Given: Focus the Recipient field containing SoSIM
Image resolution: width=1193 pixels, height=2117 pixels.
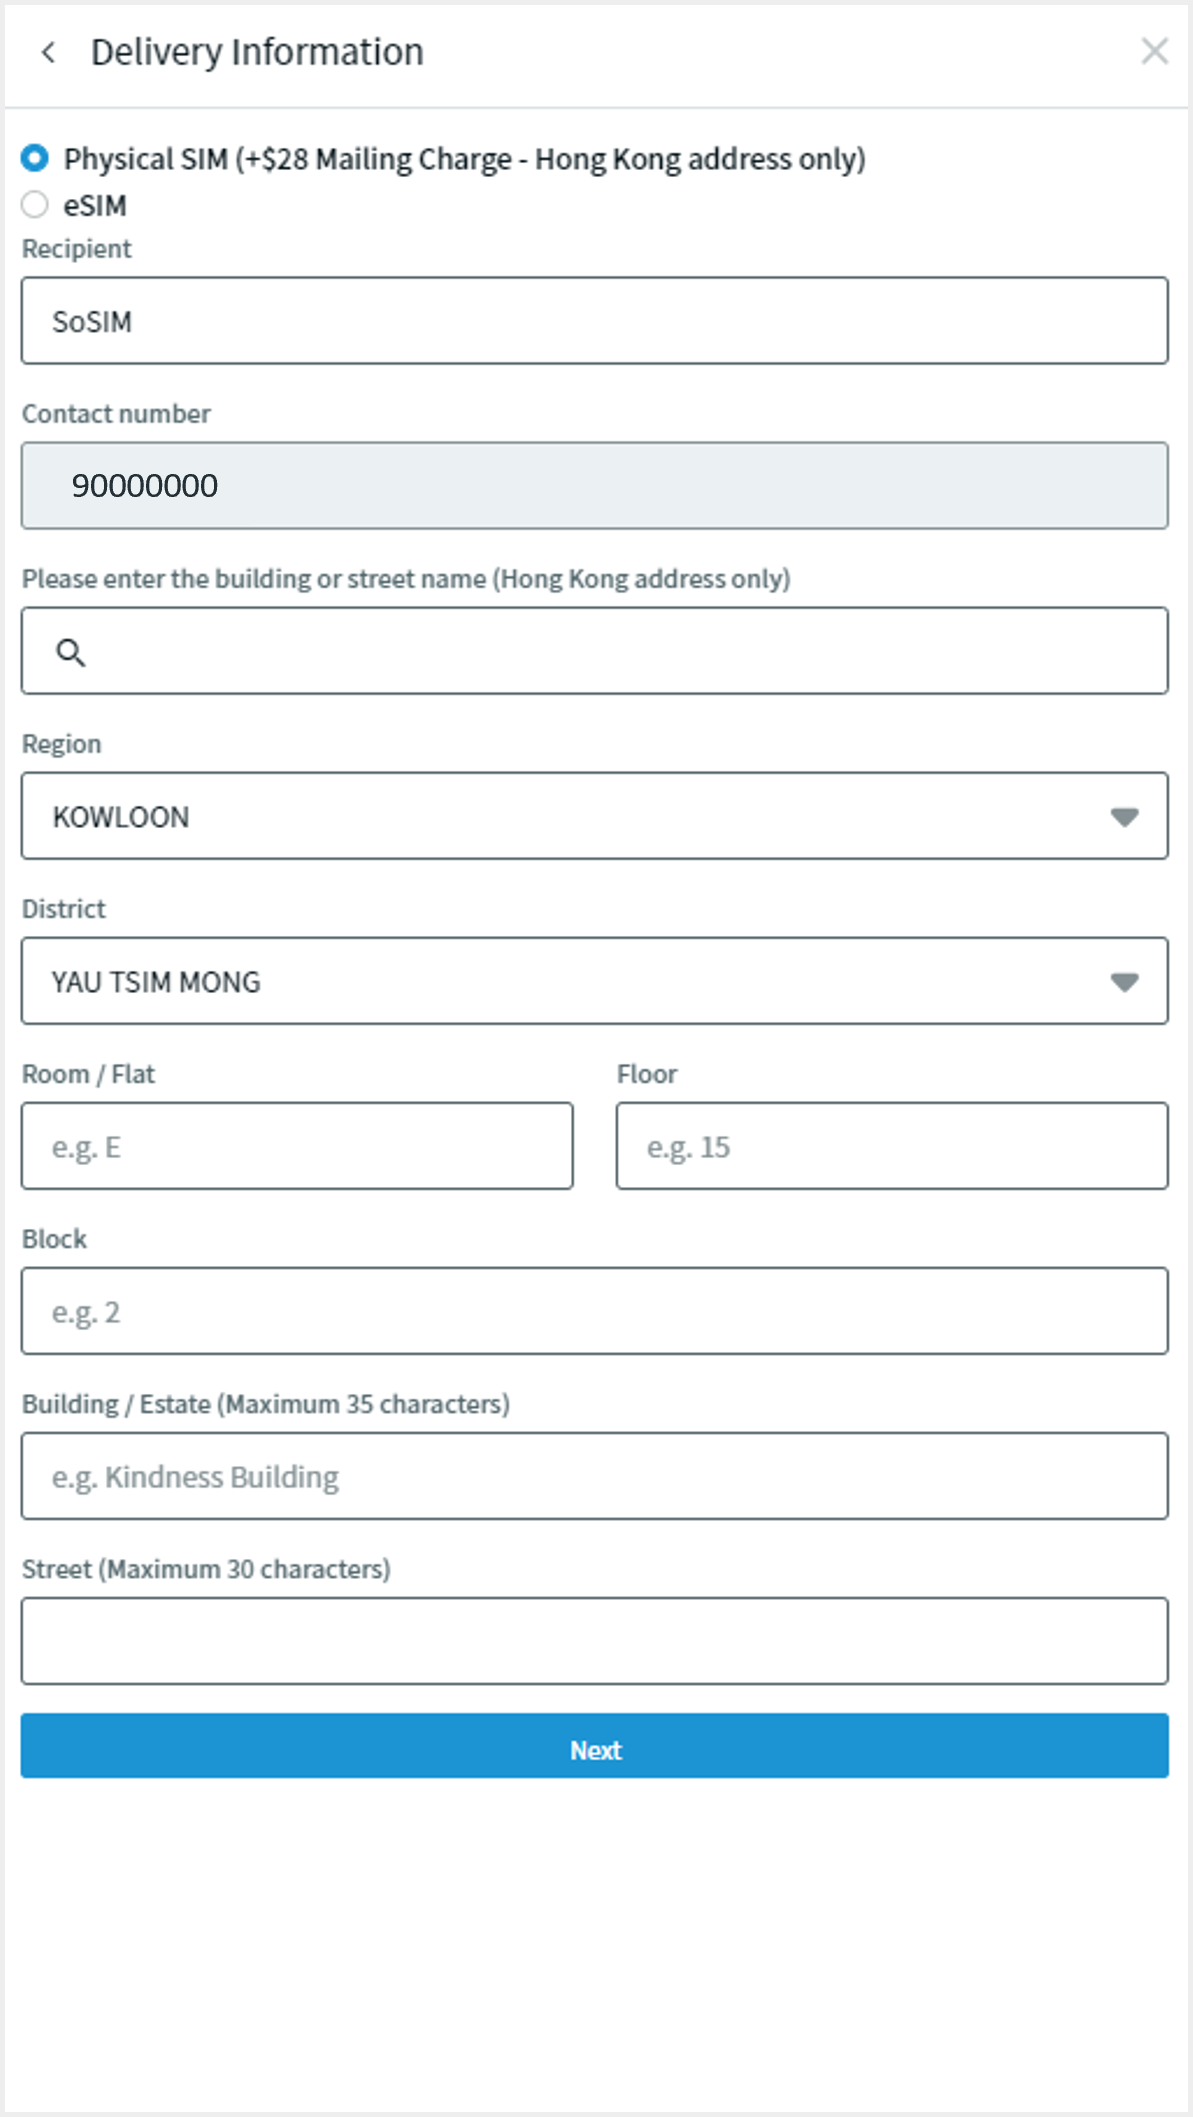Looking at the screenshot, I should click(x=594, y=321).
